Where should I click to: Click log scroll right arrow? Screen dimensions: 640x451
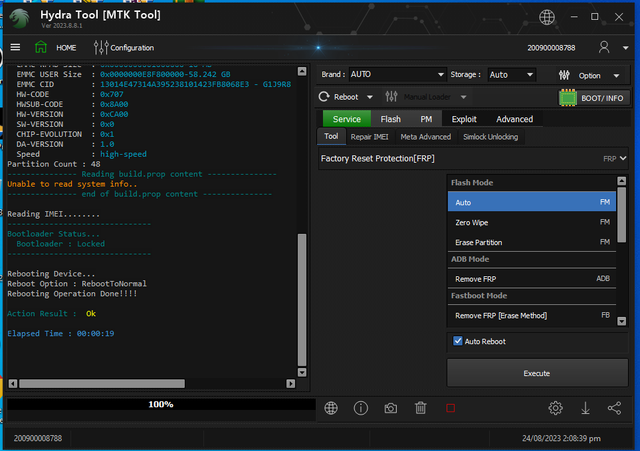(291, 384)
